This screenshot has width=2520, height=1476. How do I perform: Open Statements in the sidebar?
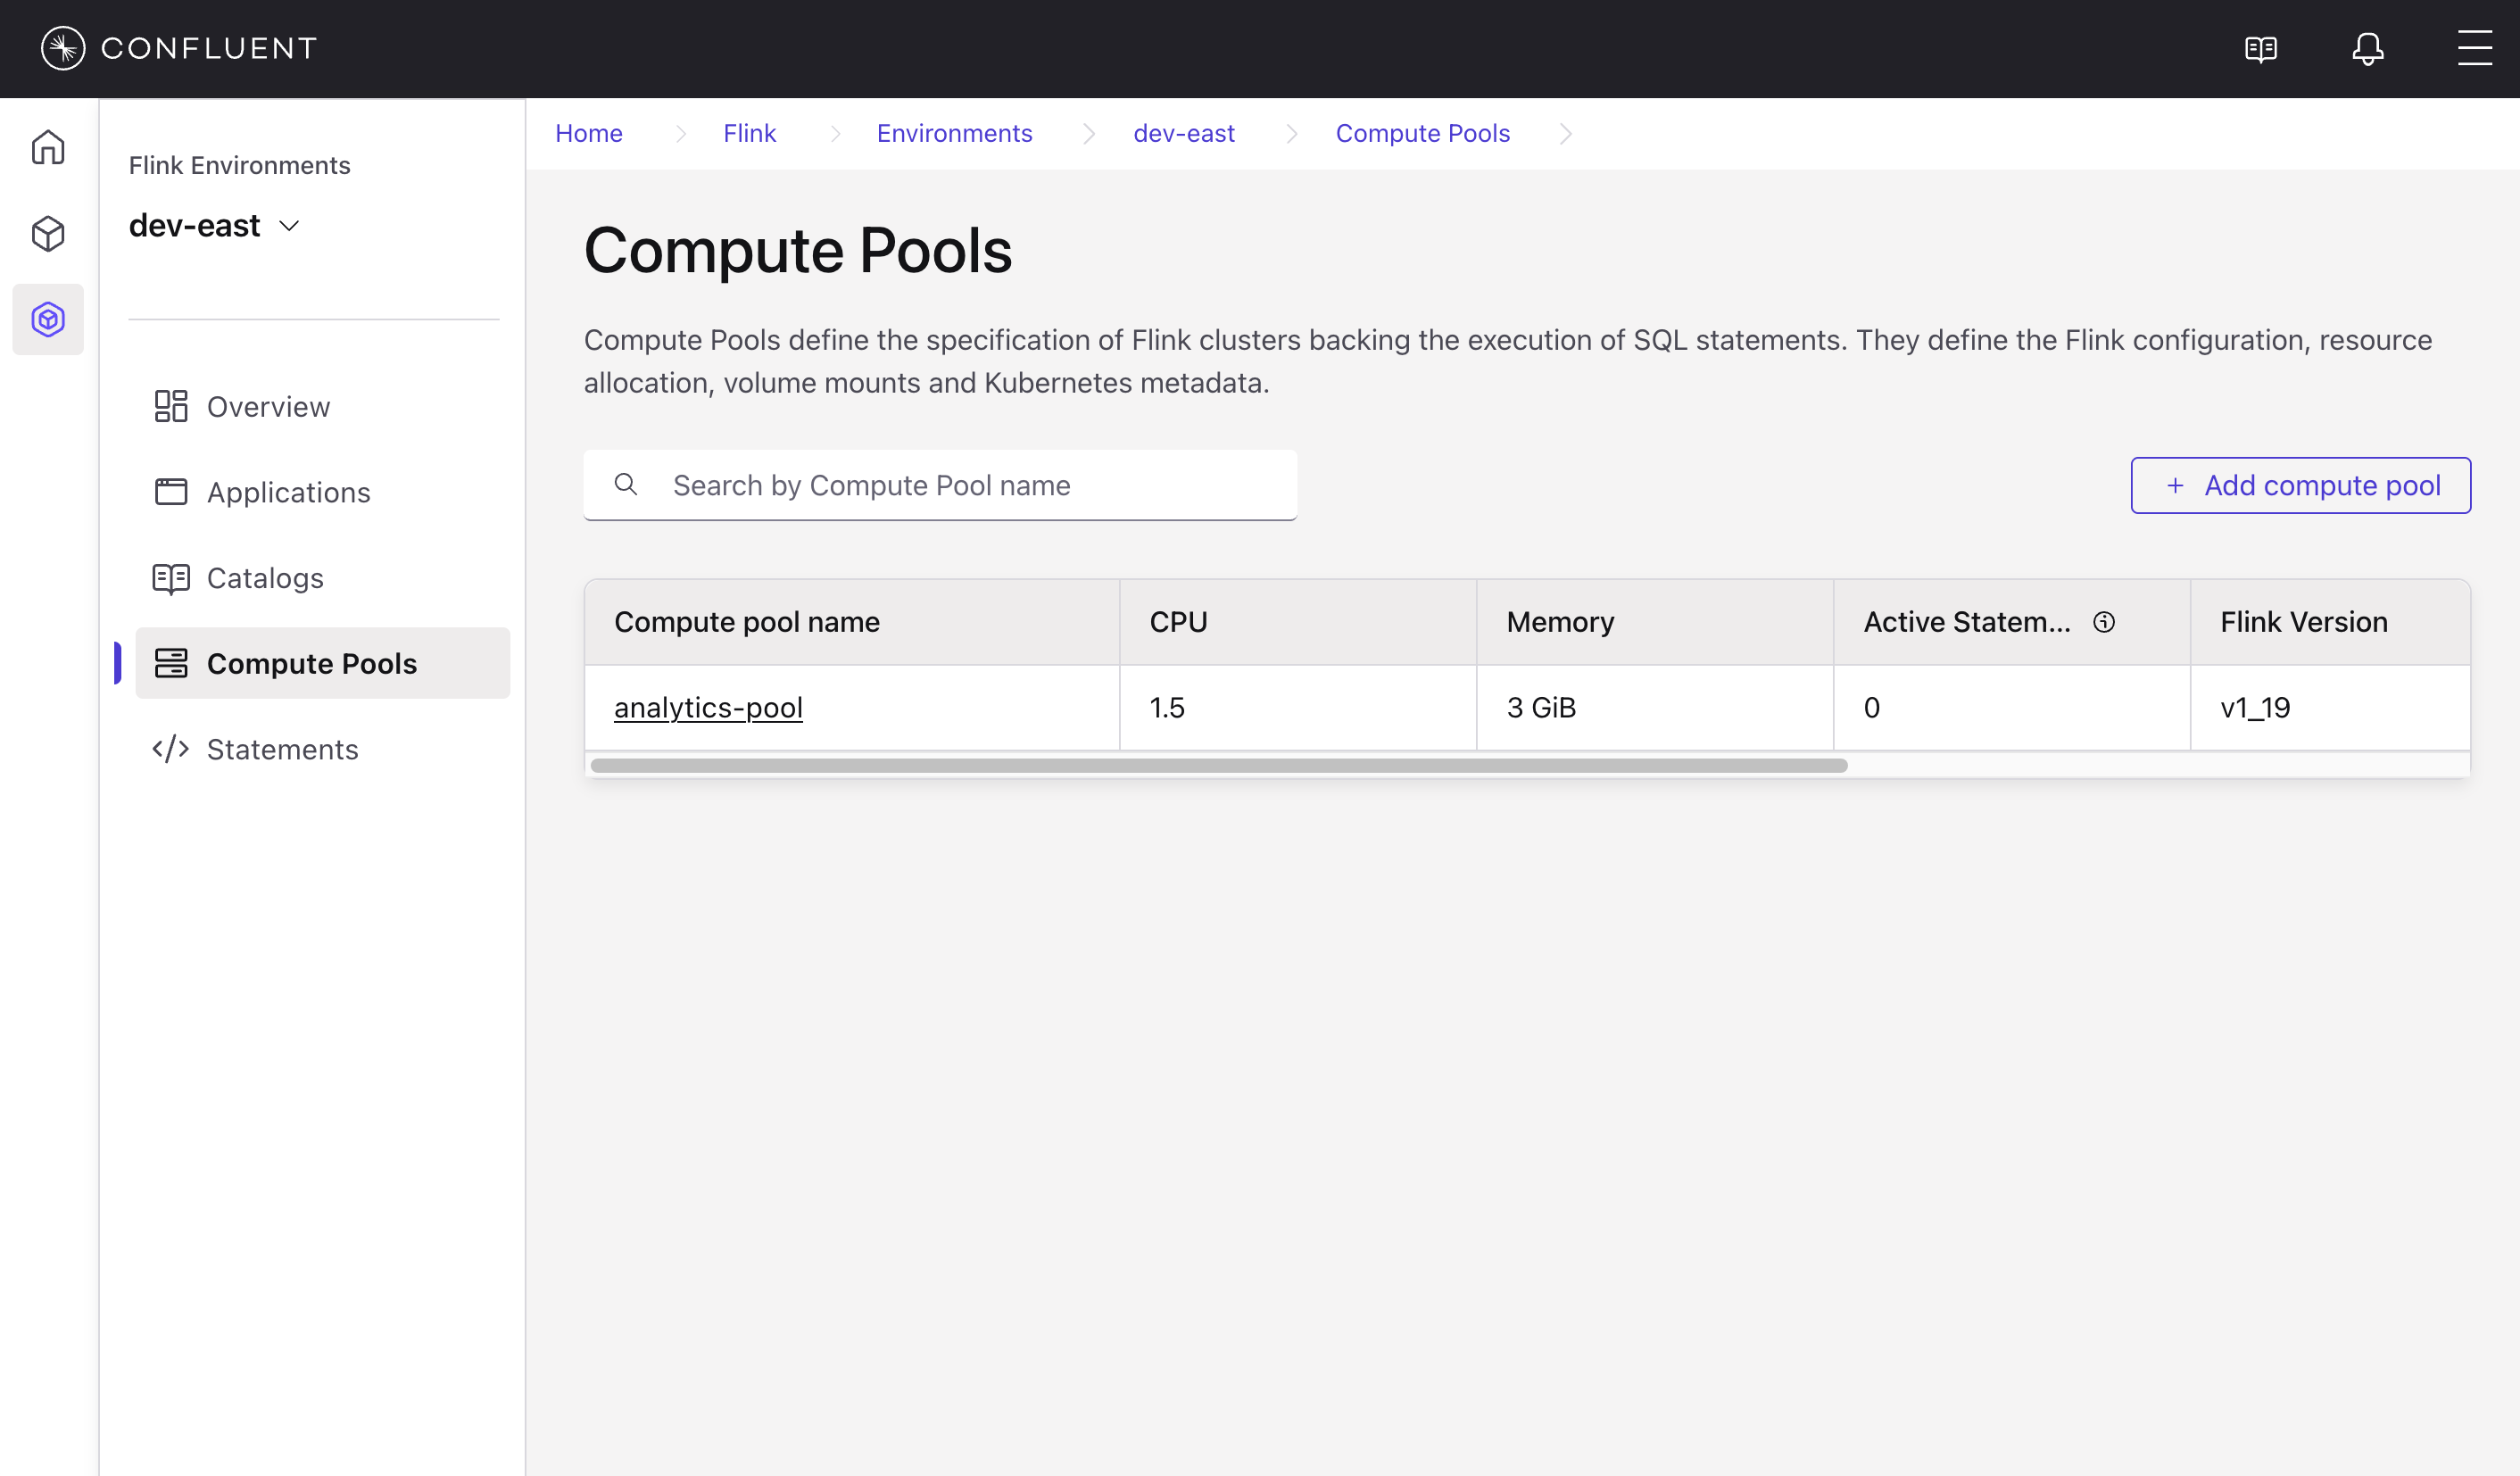[282, 749]
